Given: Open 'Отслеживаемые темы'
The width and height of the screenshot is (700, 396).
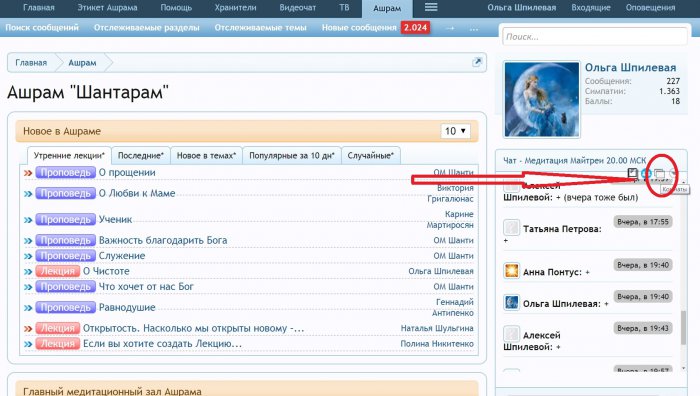Looking at the screenshot, I should (x=260, y=28).
